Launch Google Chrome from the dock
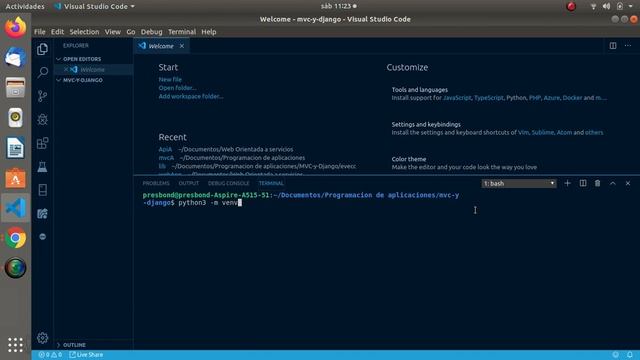The height and width of the screenshot is (360, 640). (16, 238)
